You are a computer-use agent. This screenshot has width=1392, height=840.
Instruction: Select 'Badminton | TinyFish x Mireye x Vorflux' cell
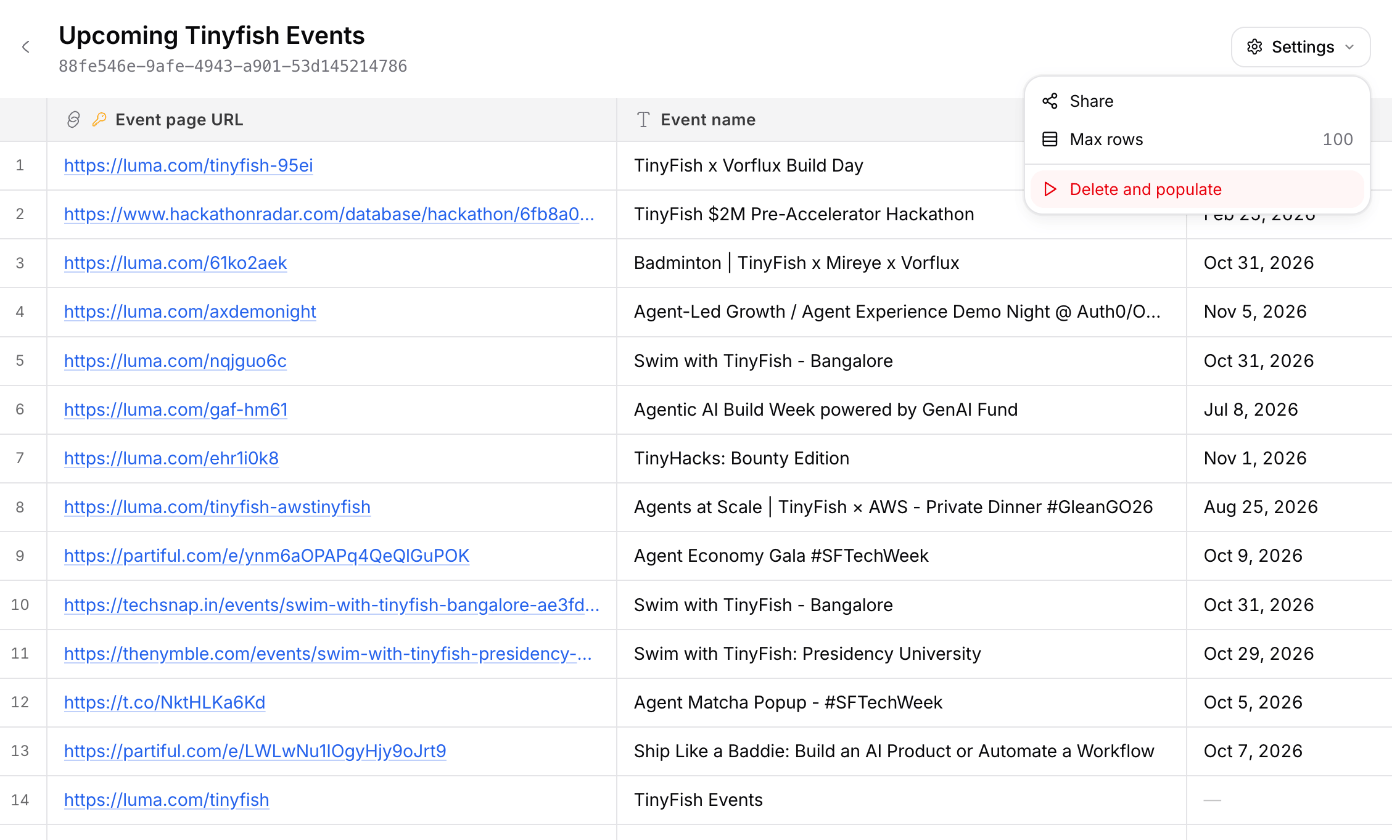click(901, 263)
